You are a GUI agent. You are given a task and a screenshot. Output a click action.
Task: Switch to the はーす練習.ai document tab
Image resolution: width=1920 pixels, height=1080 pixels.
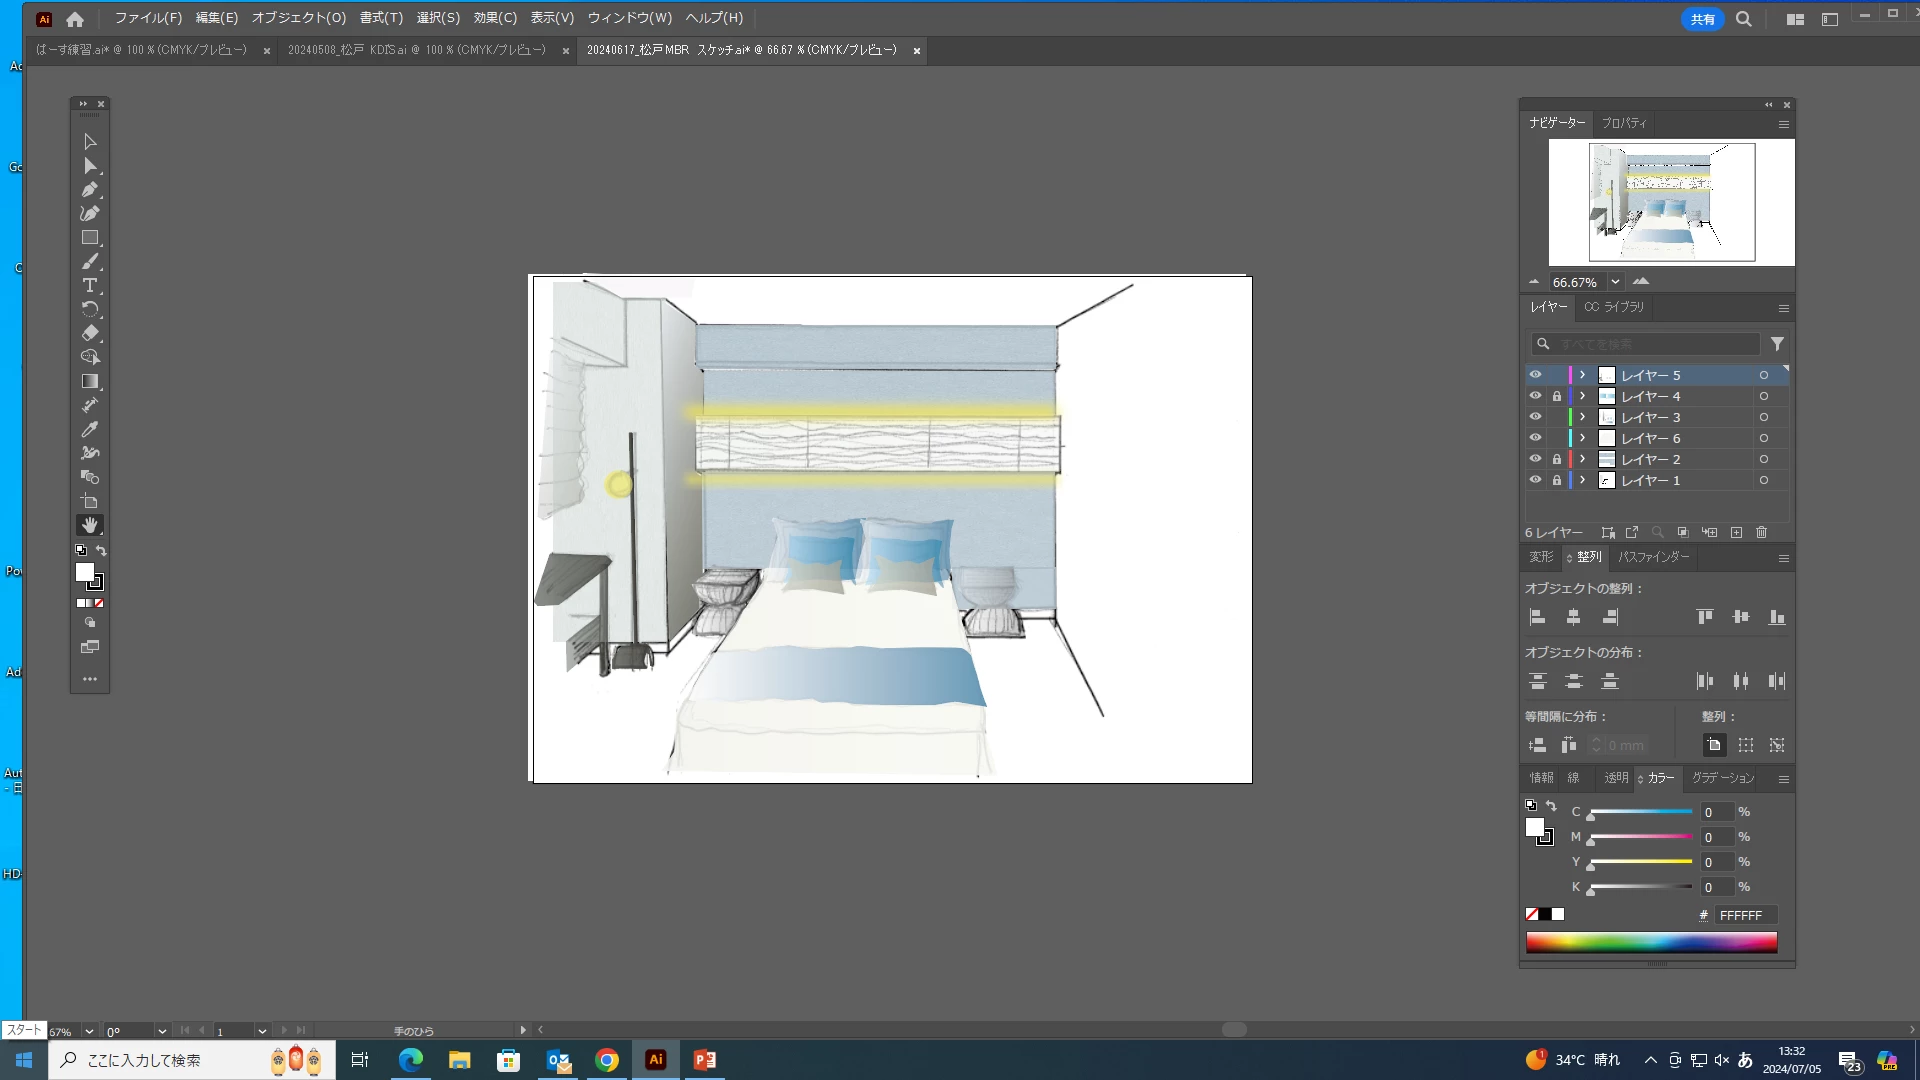[141, 50]
